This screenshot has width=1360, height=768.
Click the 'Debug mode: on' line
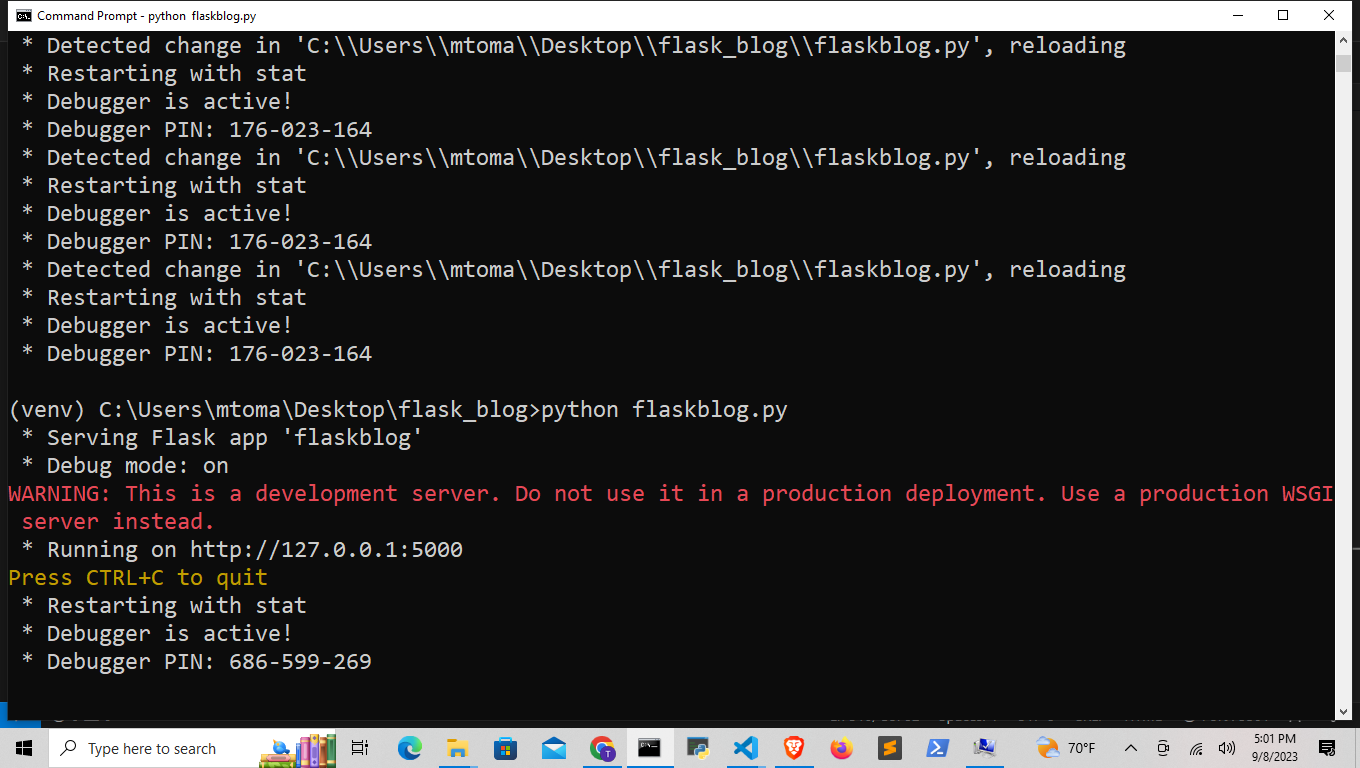pyautogui.click(x=125, y=465)
